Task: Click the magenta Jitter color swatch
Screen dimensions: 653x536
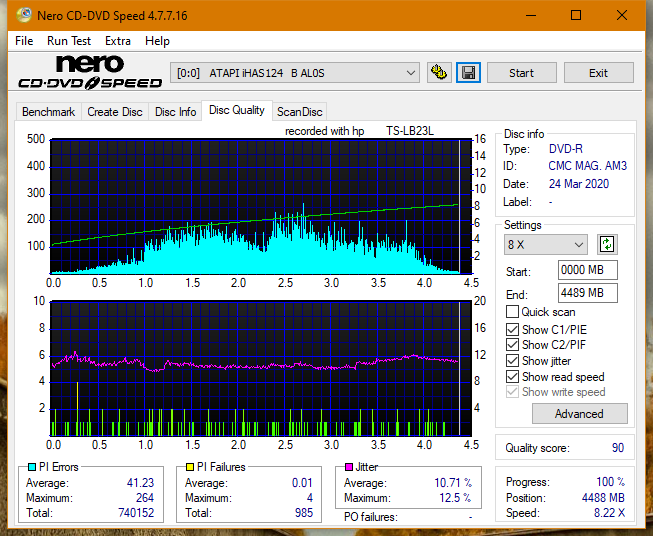Action: [349, 467]
